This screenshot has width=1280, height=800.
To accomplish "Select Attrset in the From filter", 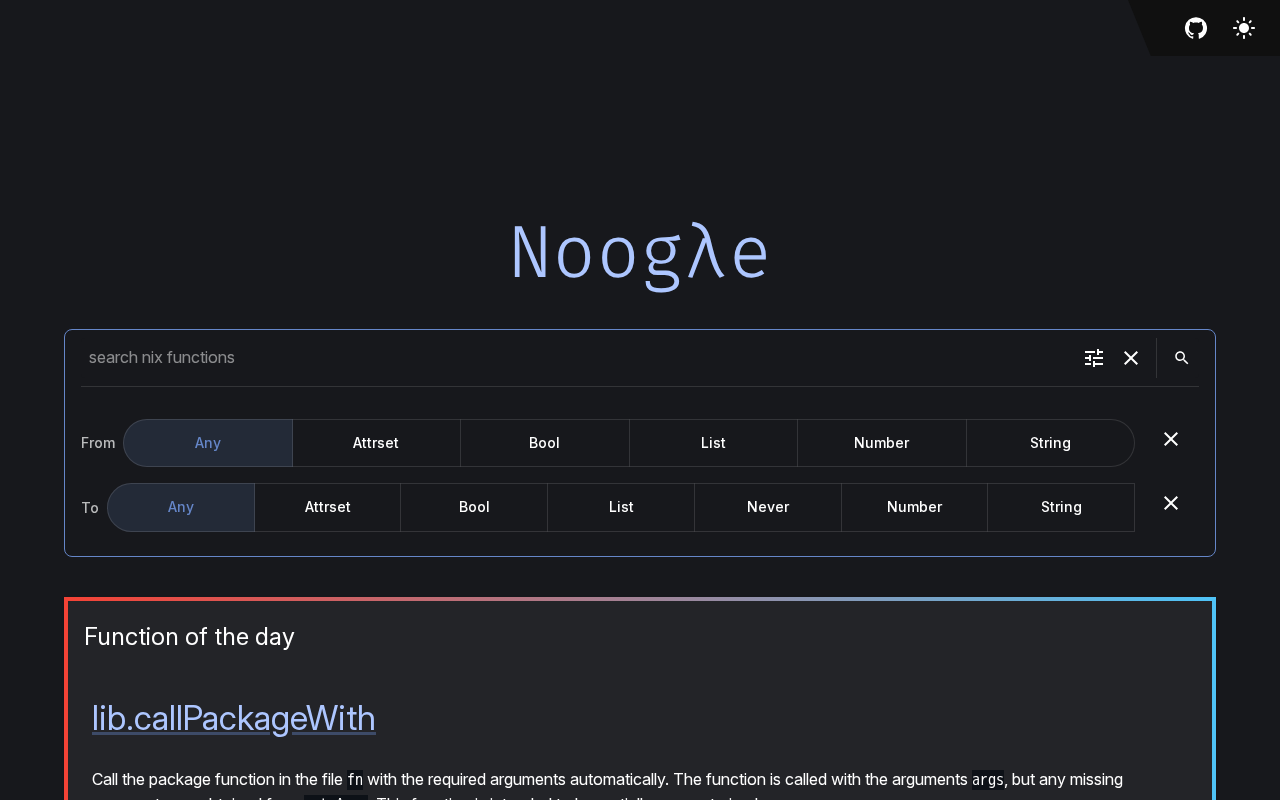I will click(x=376, y=443).
